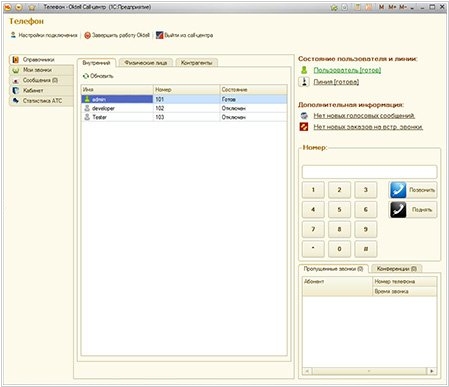The height and width of the screenshot is (387, 449).
Task: Open Пользователь [готов] status link
Action: (x=347, y=70)
